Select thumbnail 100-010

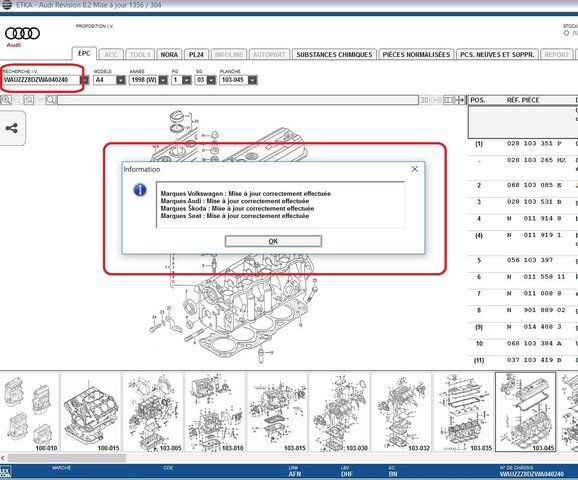[30, 412]
